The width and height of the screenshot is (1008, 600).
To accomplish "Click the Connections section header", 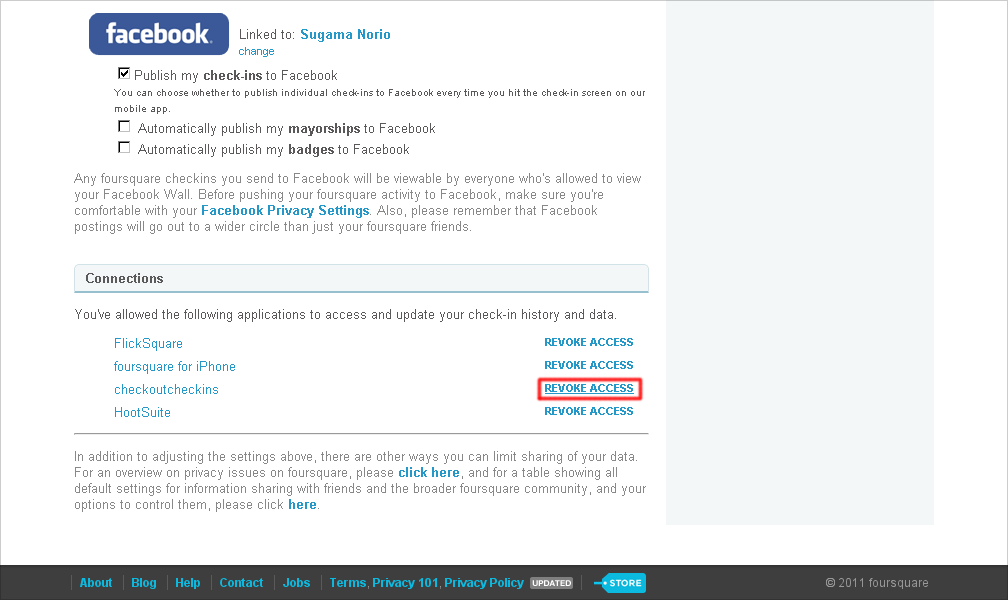I will 361,278.
